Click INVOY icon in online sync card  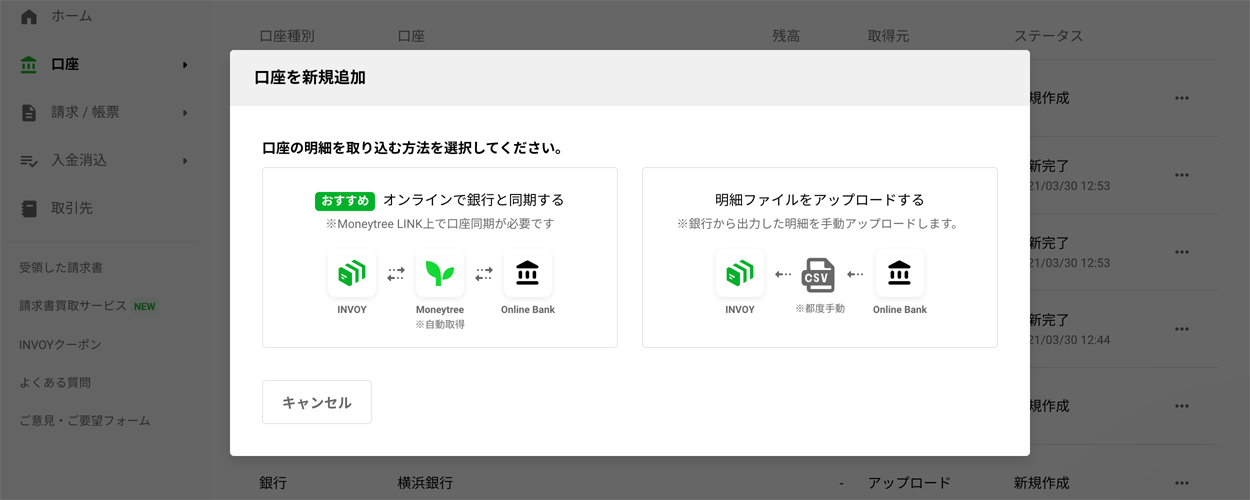[352, 273]
